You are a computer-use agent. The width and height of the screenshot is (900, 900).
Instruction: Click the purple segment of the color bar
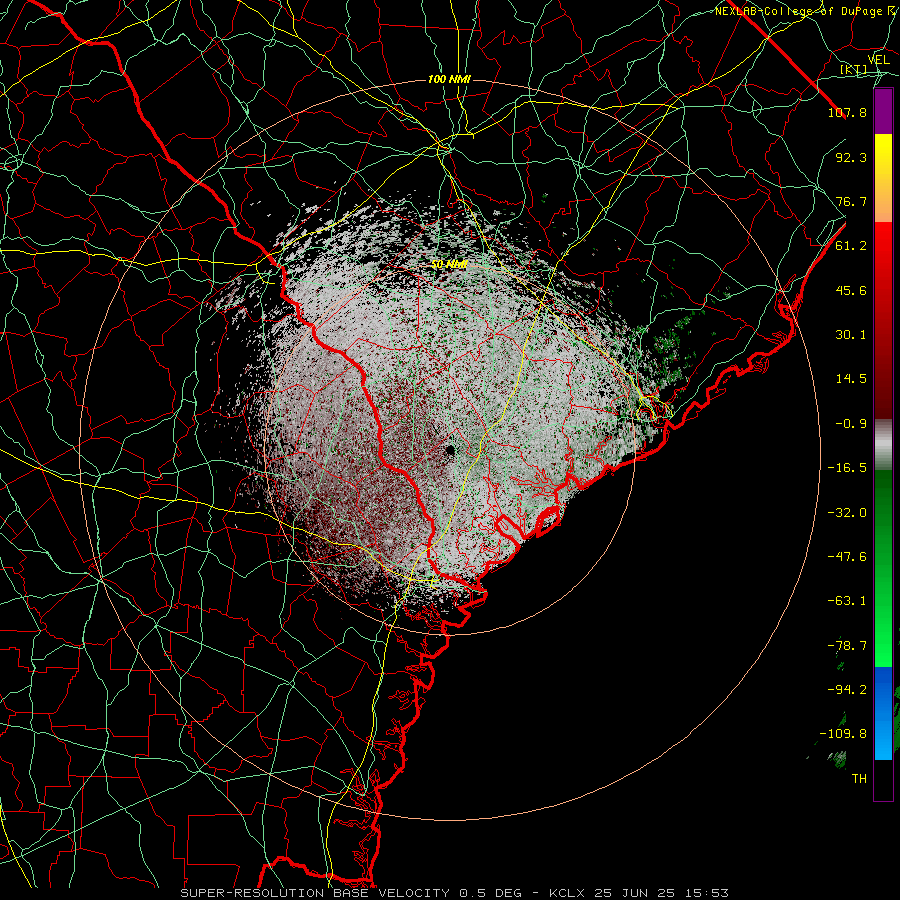tap(883, 112)
